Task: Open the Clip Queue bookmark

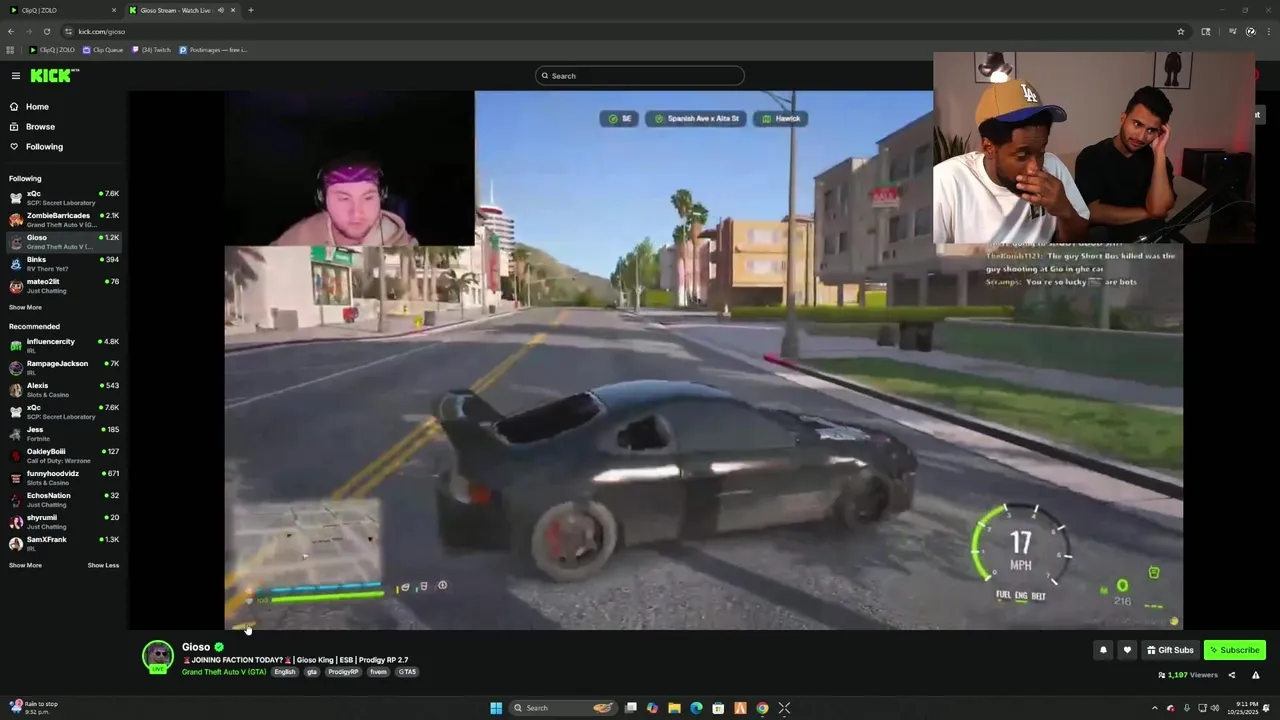Action: [103, 50]
